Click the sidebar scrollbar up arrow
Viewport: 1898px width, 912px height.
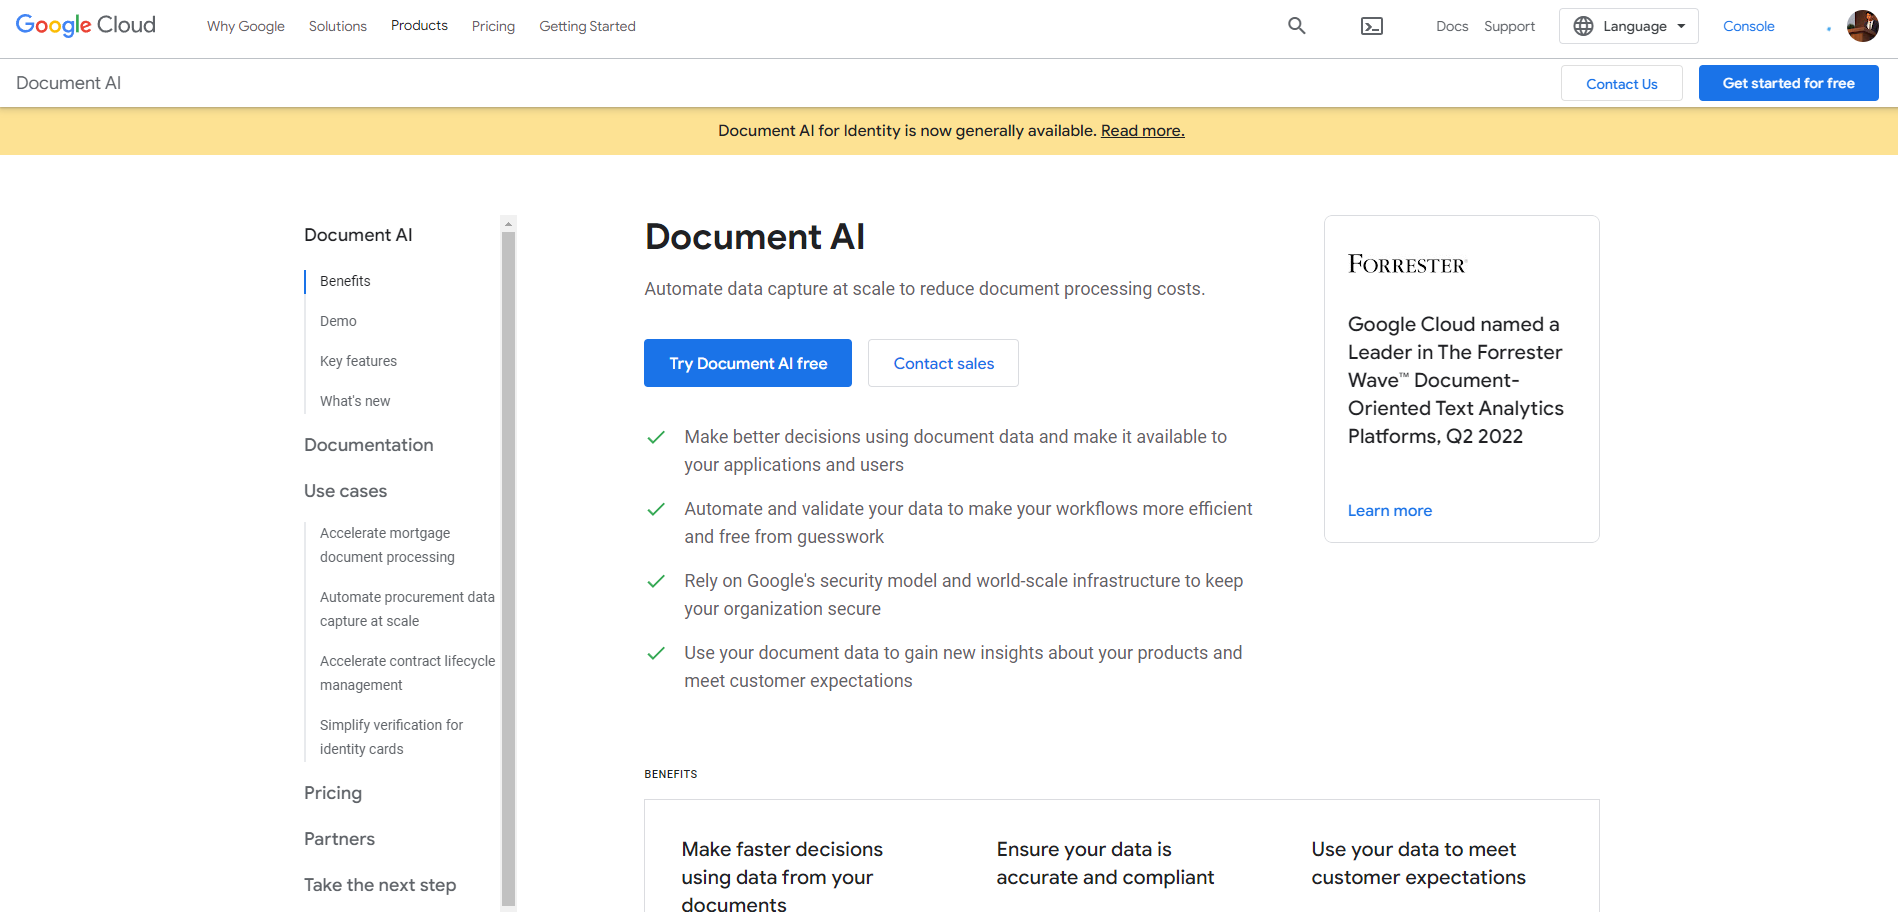click(508, 224)
